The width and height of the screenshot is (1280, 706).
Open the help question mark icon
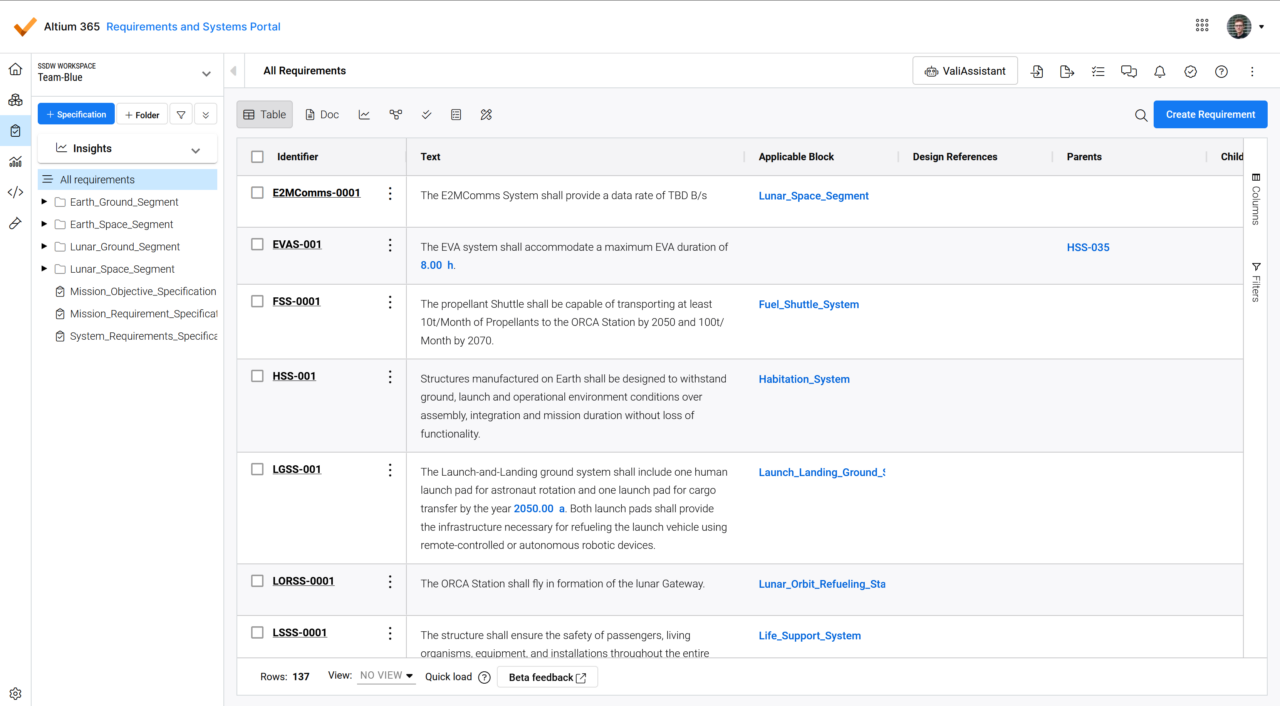click(x=1221, y=71)
